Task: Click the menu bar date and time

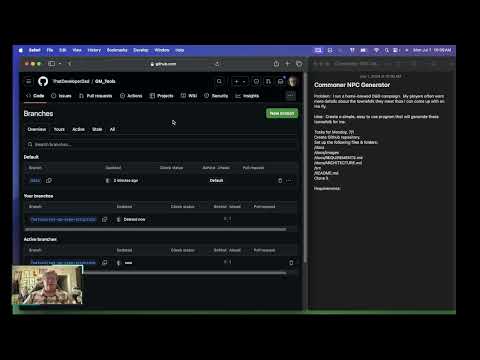Action: 432,50
